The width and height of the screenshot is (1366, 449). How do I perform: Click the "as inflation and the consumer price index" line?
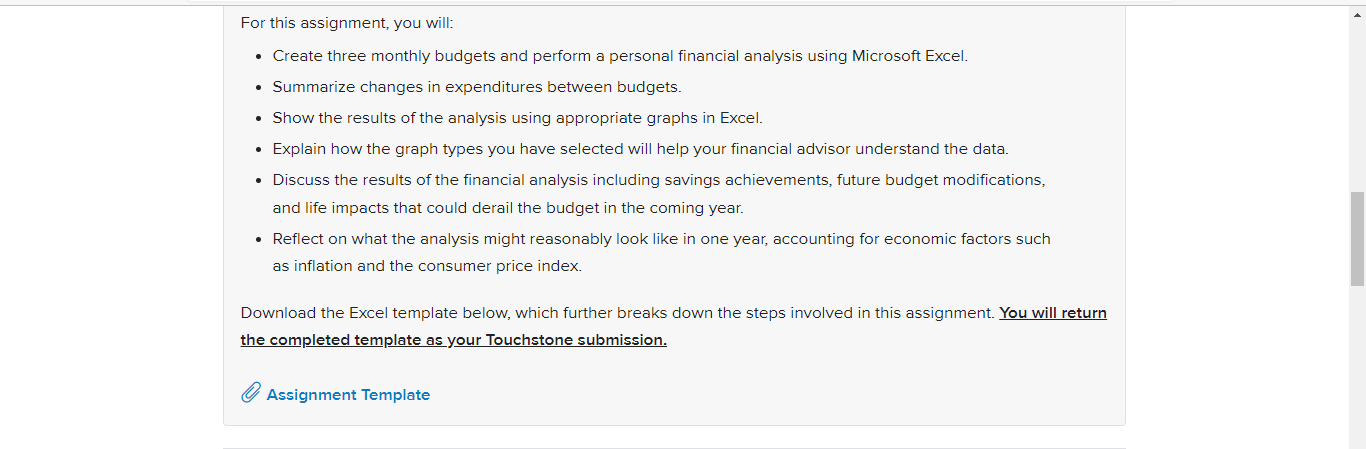pyautogui.click(x=427, y=266)
